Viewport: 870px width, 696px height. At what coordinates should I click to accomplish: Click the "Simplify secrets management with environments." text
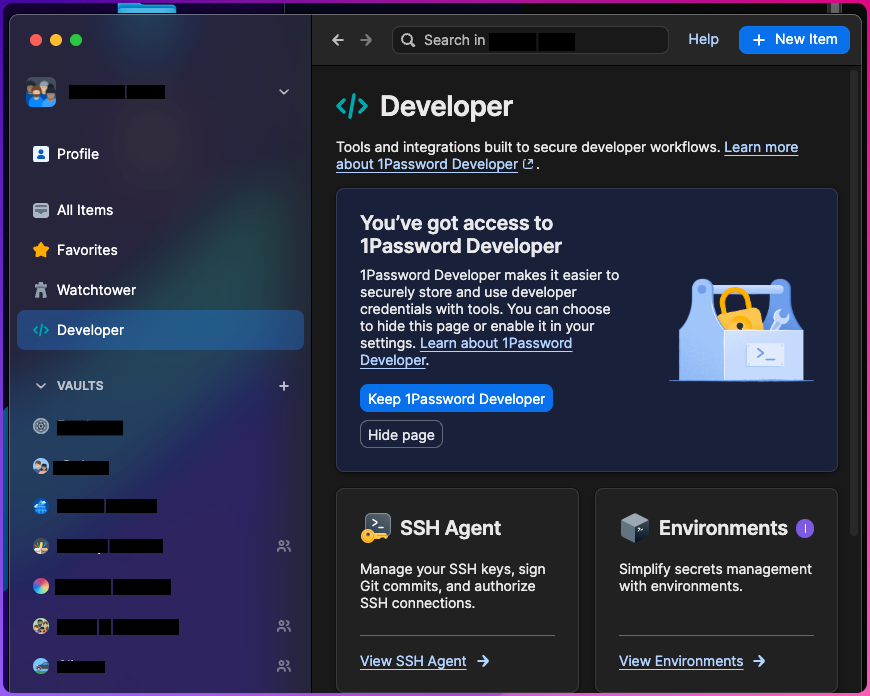tap(715, 578)
